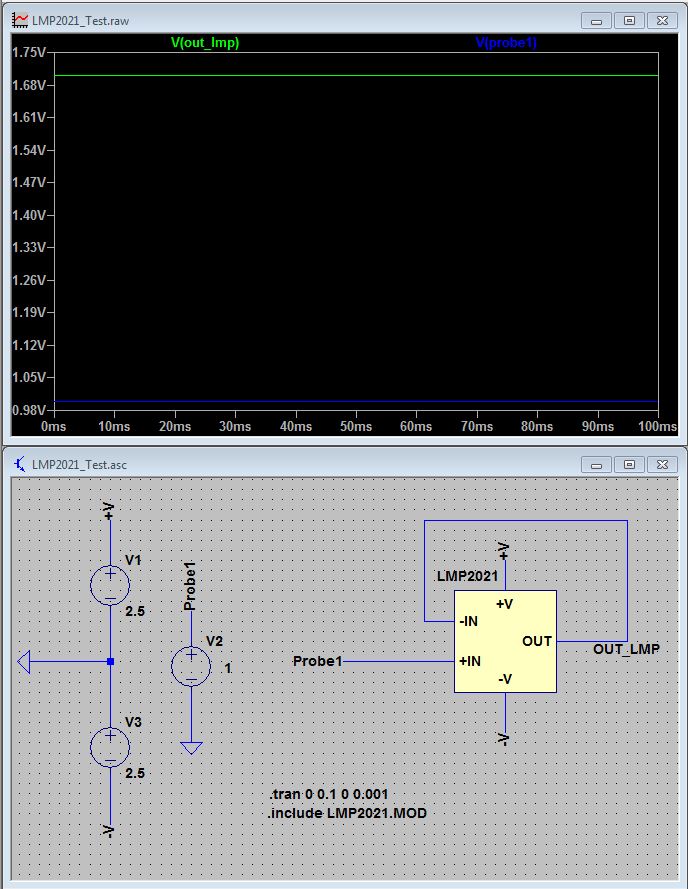Click the .include LMP2021.MOD directive
This screenshot has width=688, height=889.
[347, 813]
